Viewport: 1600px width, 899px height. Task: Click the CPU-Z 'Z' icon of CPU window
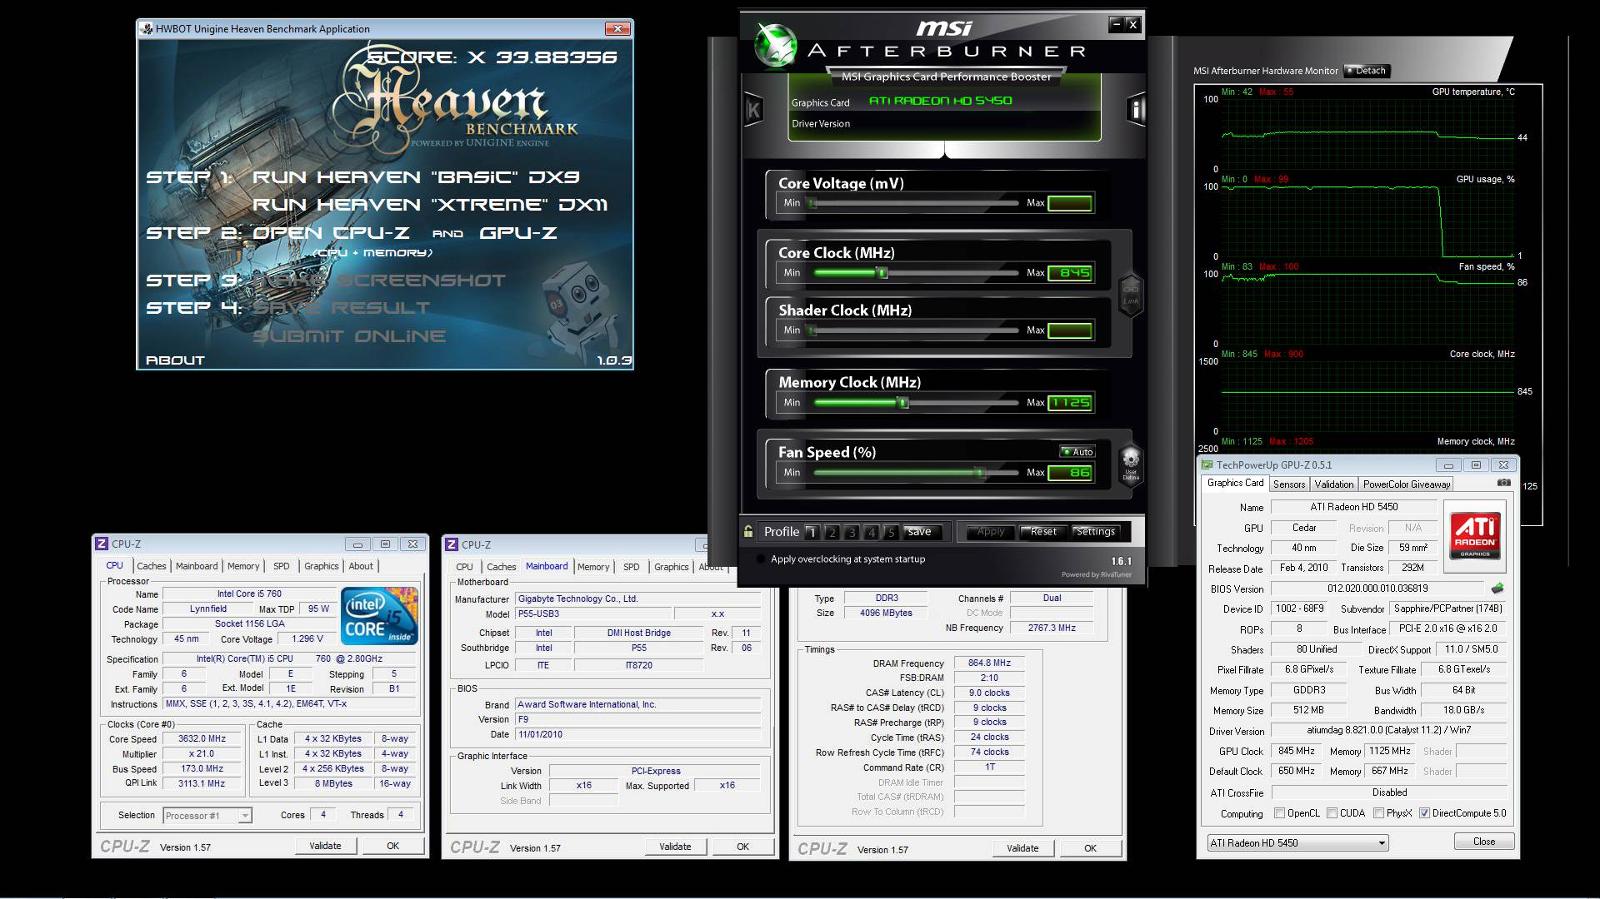coord(101,544)
